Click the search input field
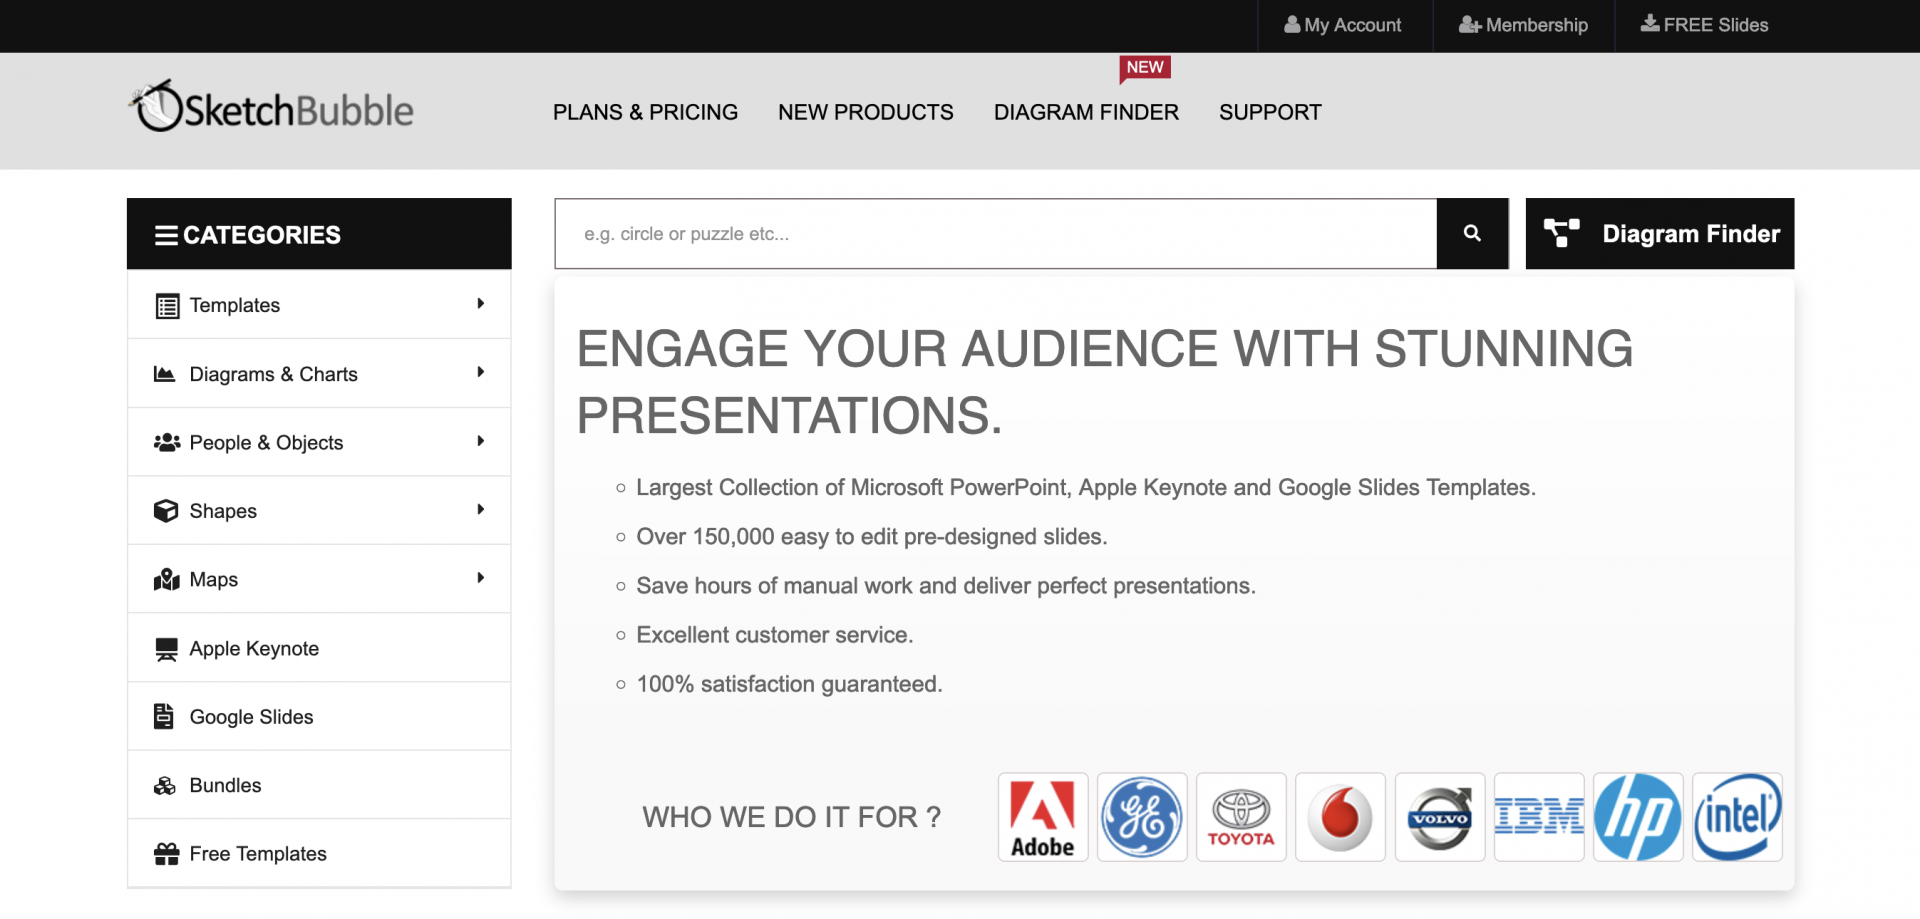This screenshot has height=919, width=1920. point(995,234)
